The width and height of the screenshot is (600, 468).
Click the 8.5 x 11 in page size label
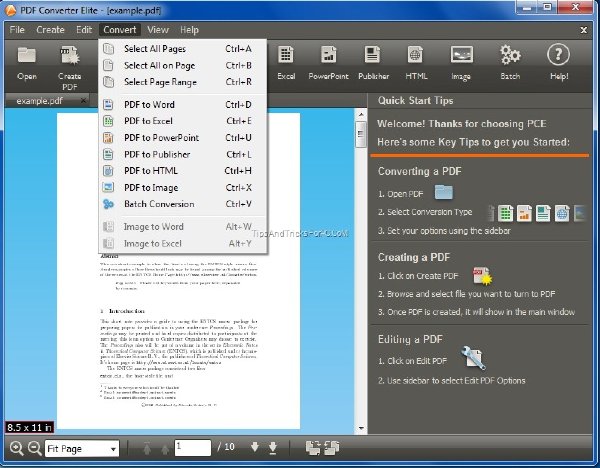point(29,427)
